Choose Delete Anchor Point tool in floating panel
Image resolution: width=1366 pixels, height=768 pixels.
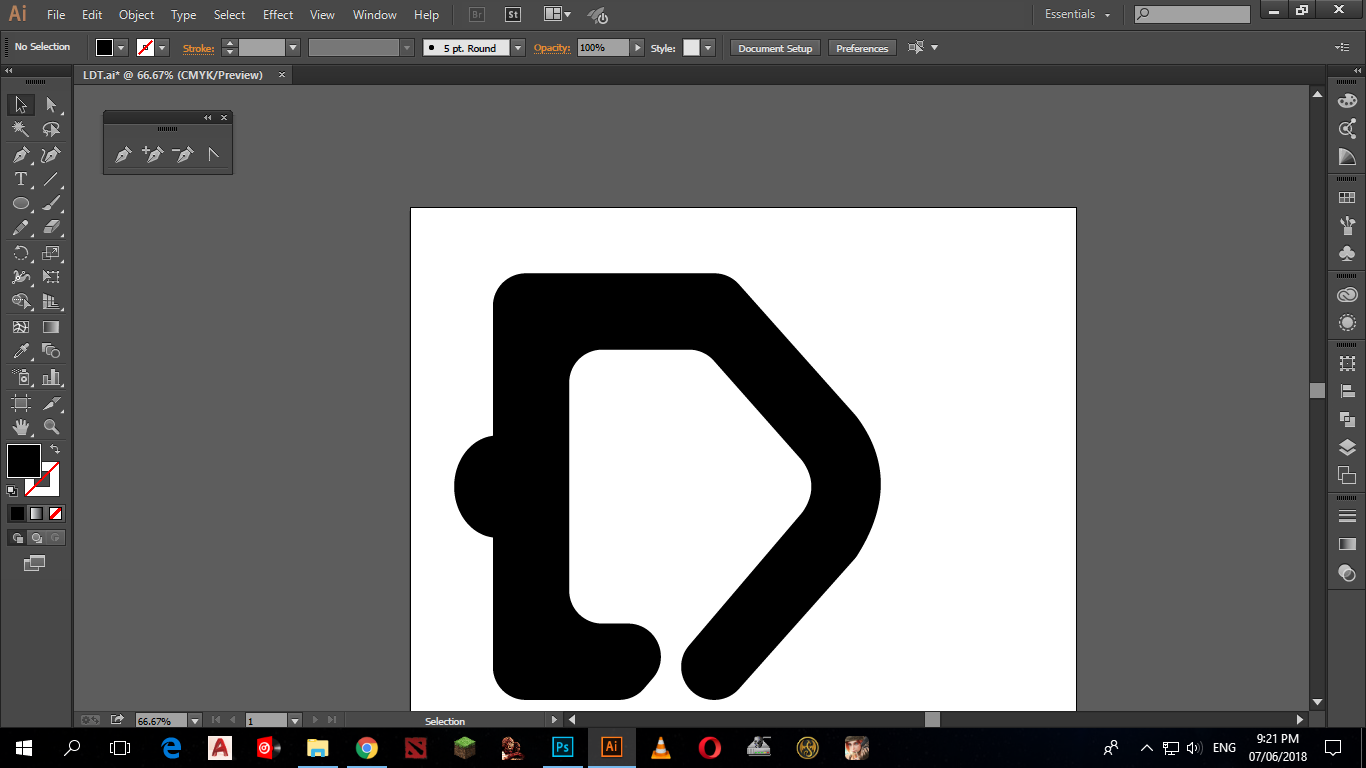click(x=183, y=155)
